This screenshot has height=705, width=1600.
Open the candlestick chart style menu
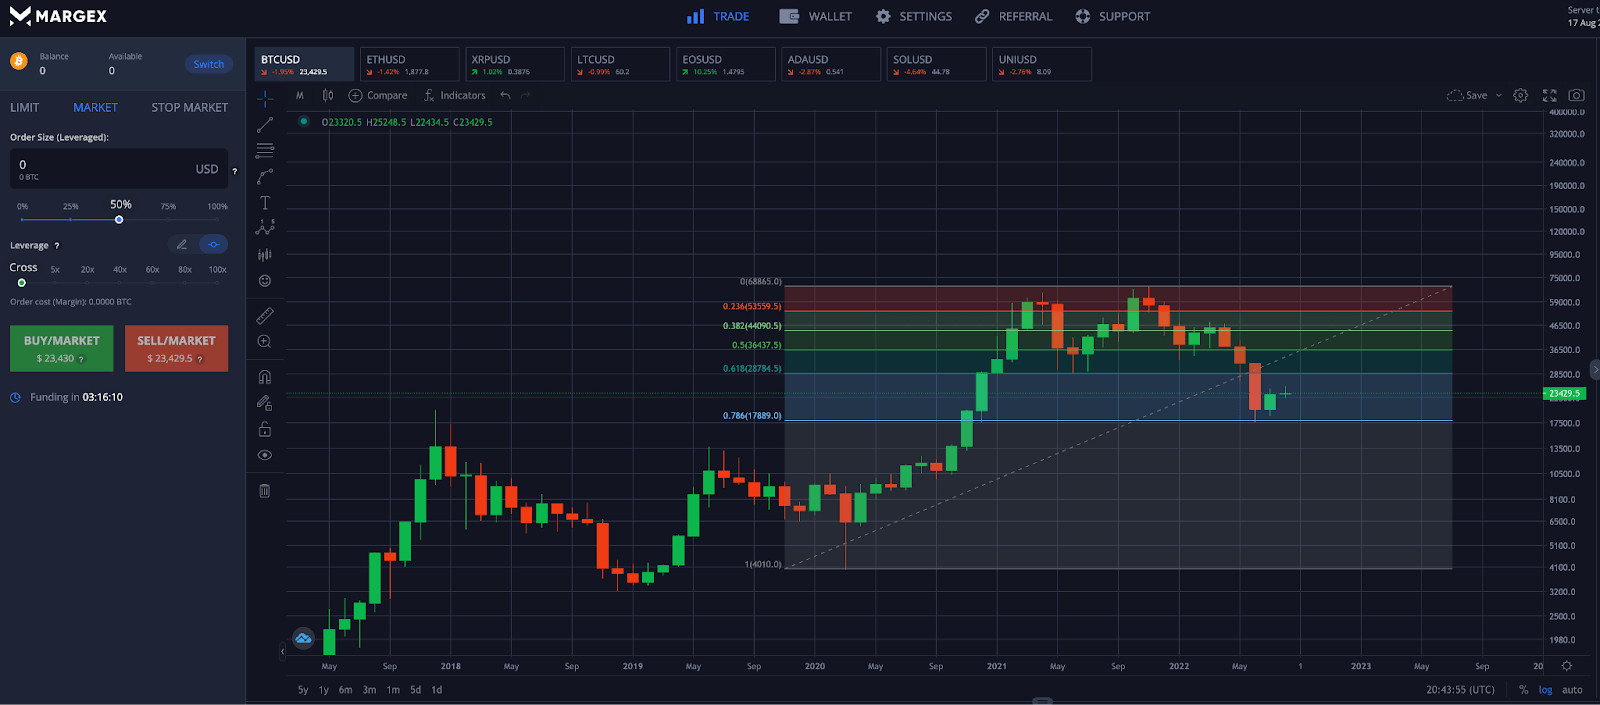pos(328,96)
